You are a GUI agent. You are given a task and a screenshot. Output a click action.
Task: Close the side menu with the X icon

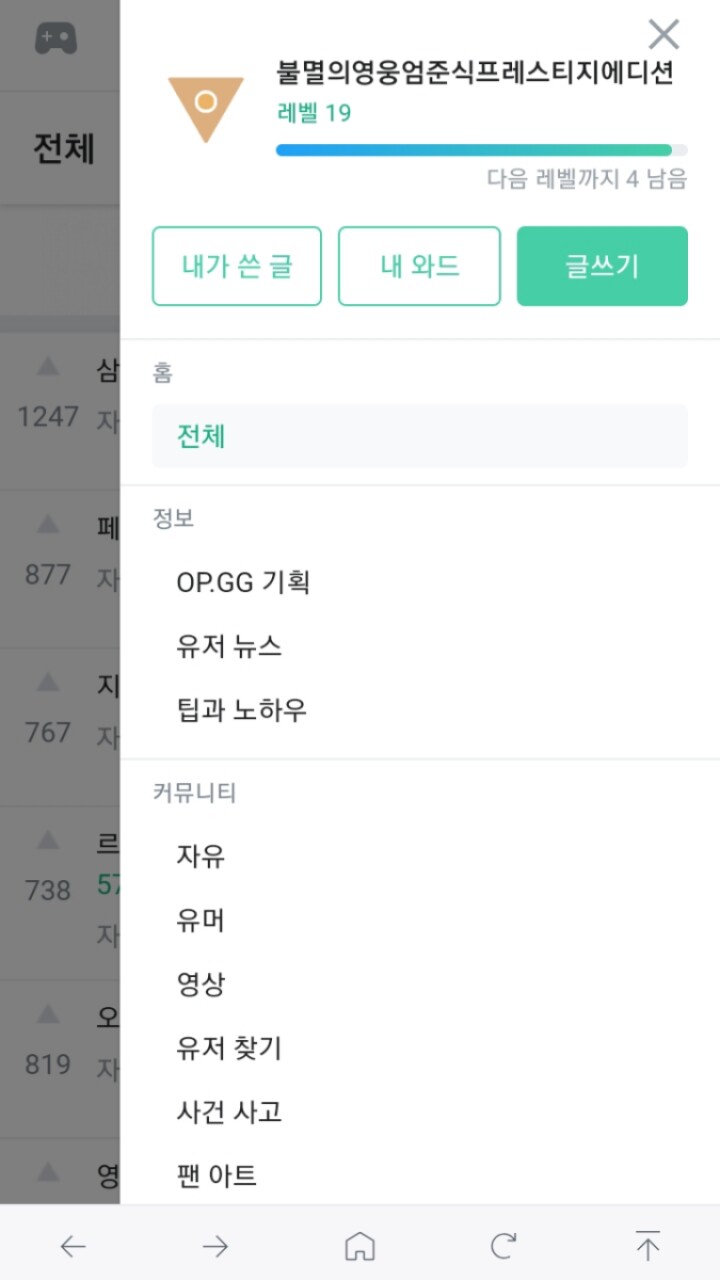[x=664, y=35]
